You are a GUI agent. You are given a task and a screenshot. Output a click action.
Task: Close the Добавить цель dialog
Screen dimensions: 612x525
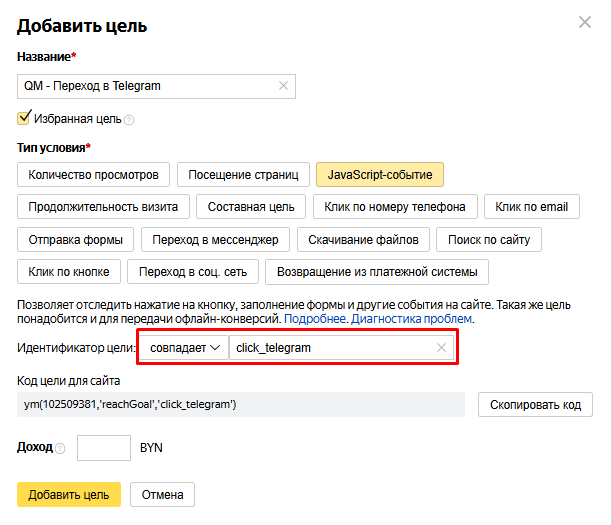585,22
